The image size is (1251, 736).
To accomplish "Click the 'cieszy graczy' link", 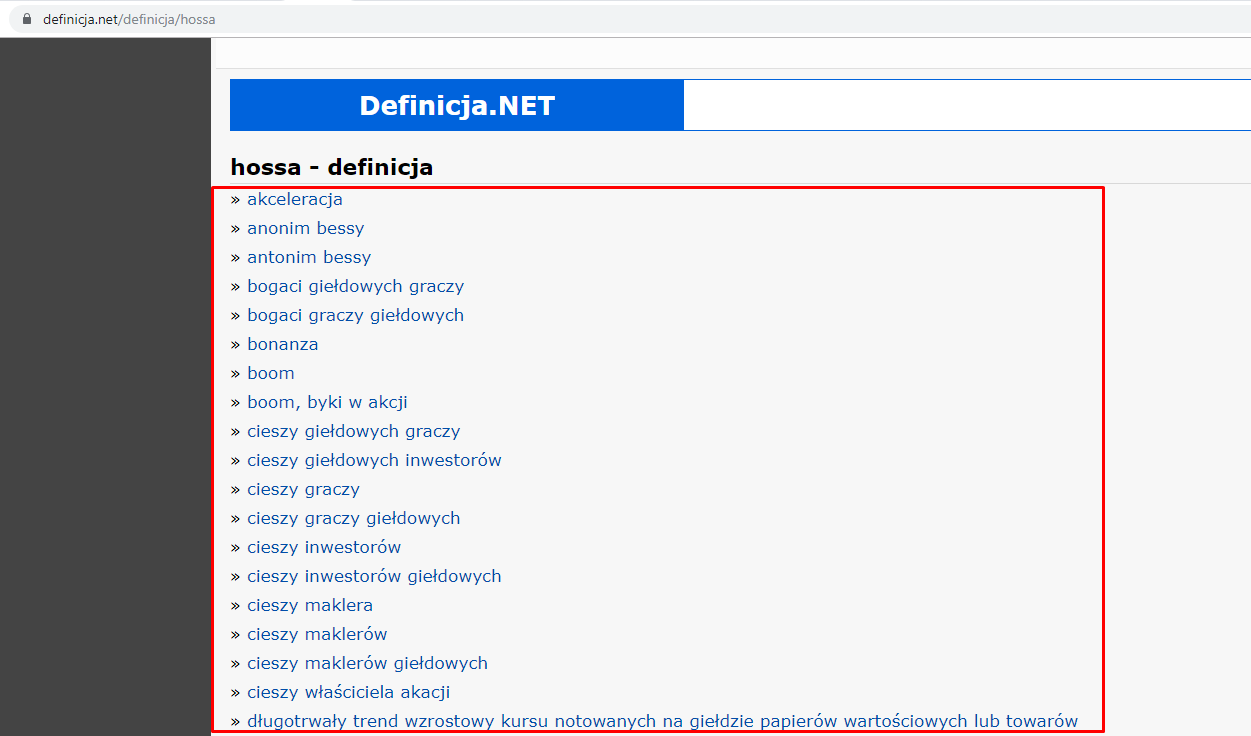I will pos(303,489).
